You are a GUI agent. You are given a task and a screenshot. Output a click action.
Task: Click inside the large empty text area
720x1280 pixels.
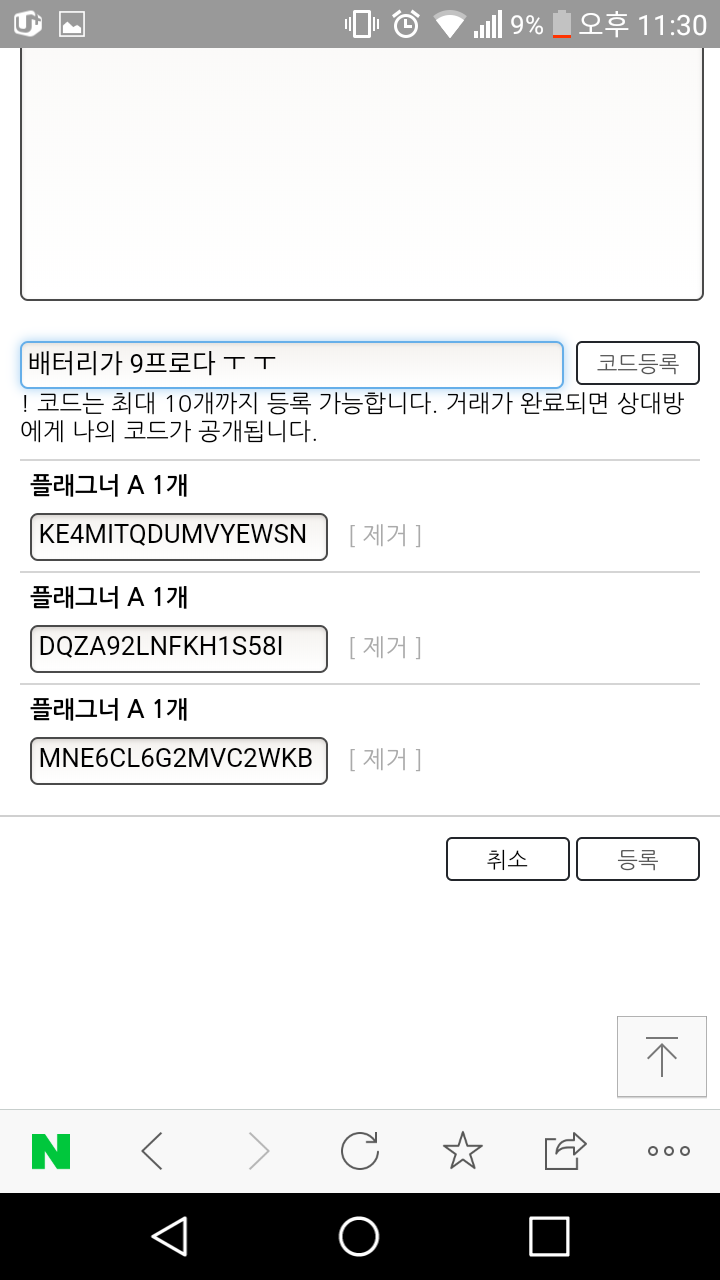click(x=362, y=174)
